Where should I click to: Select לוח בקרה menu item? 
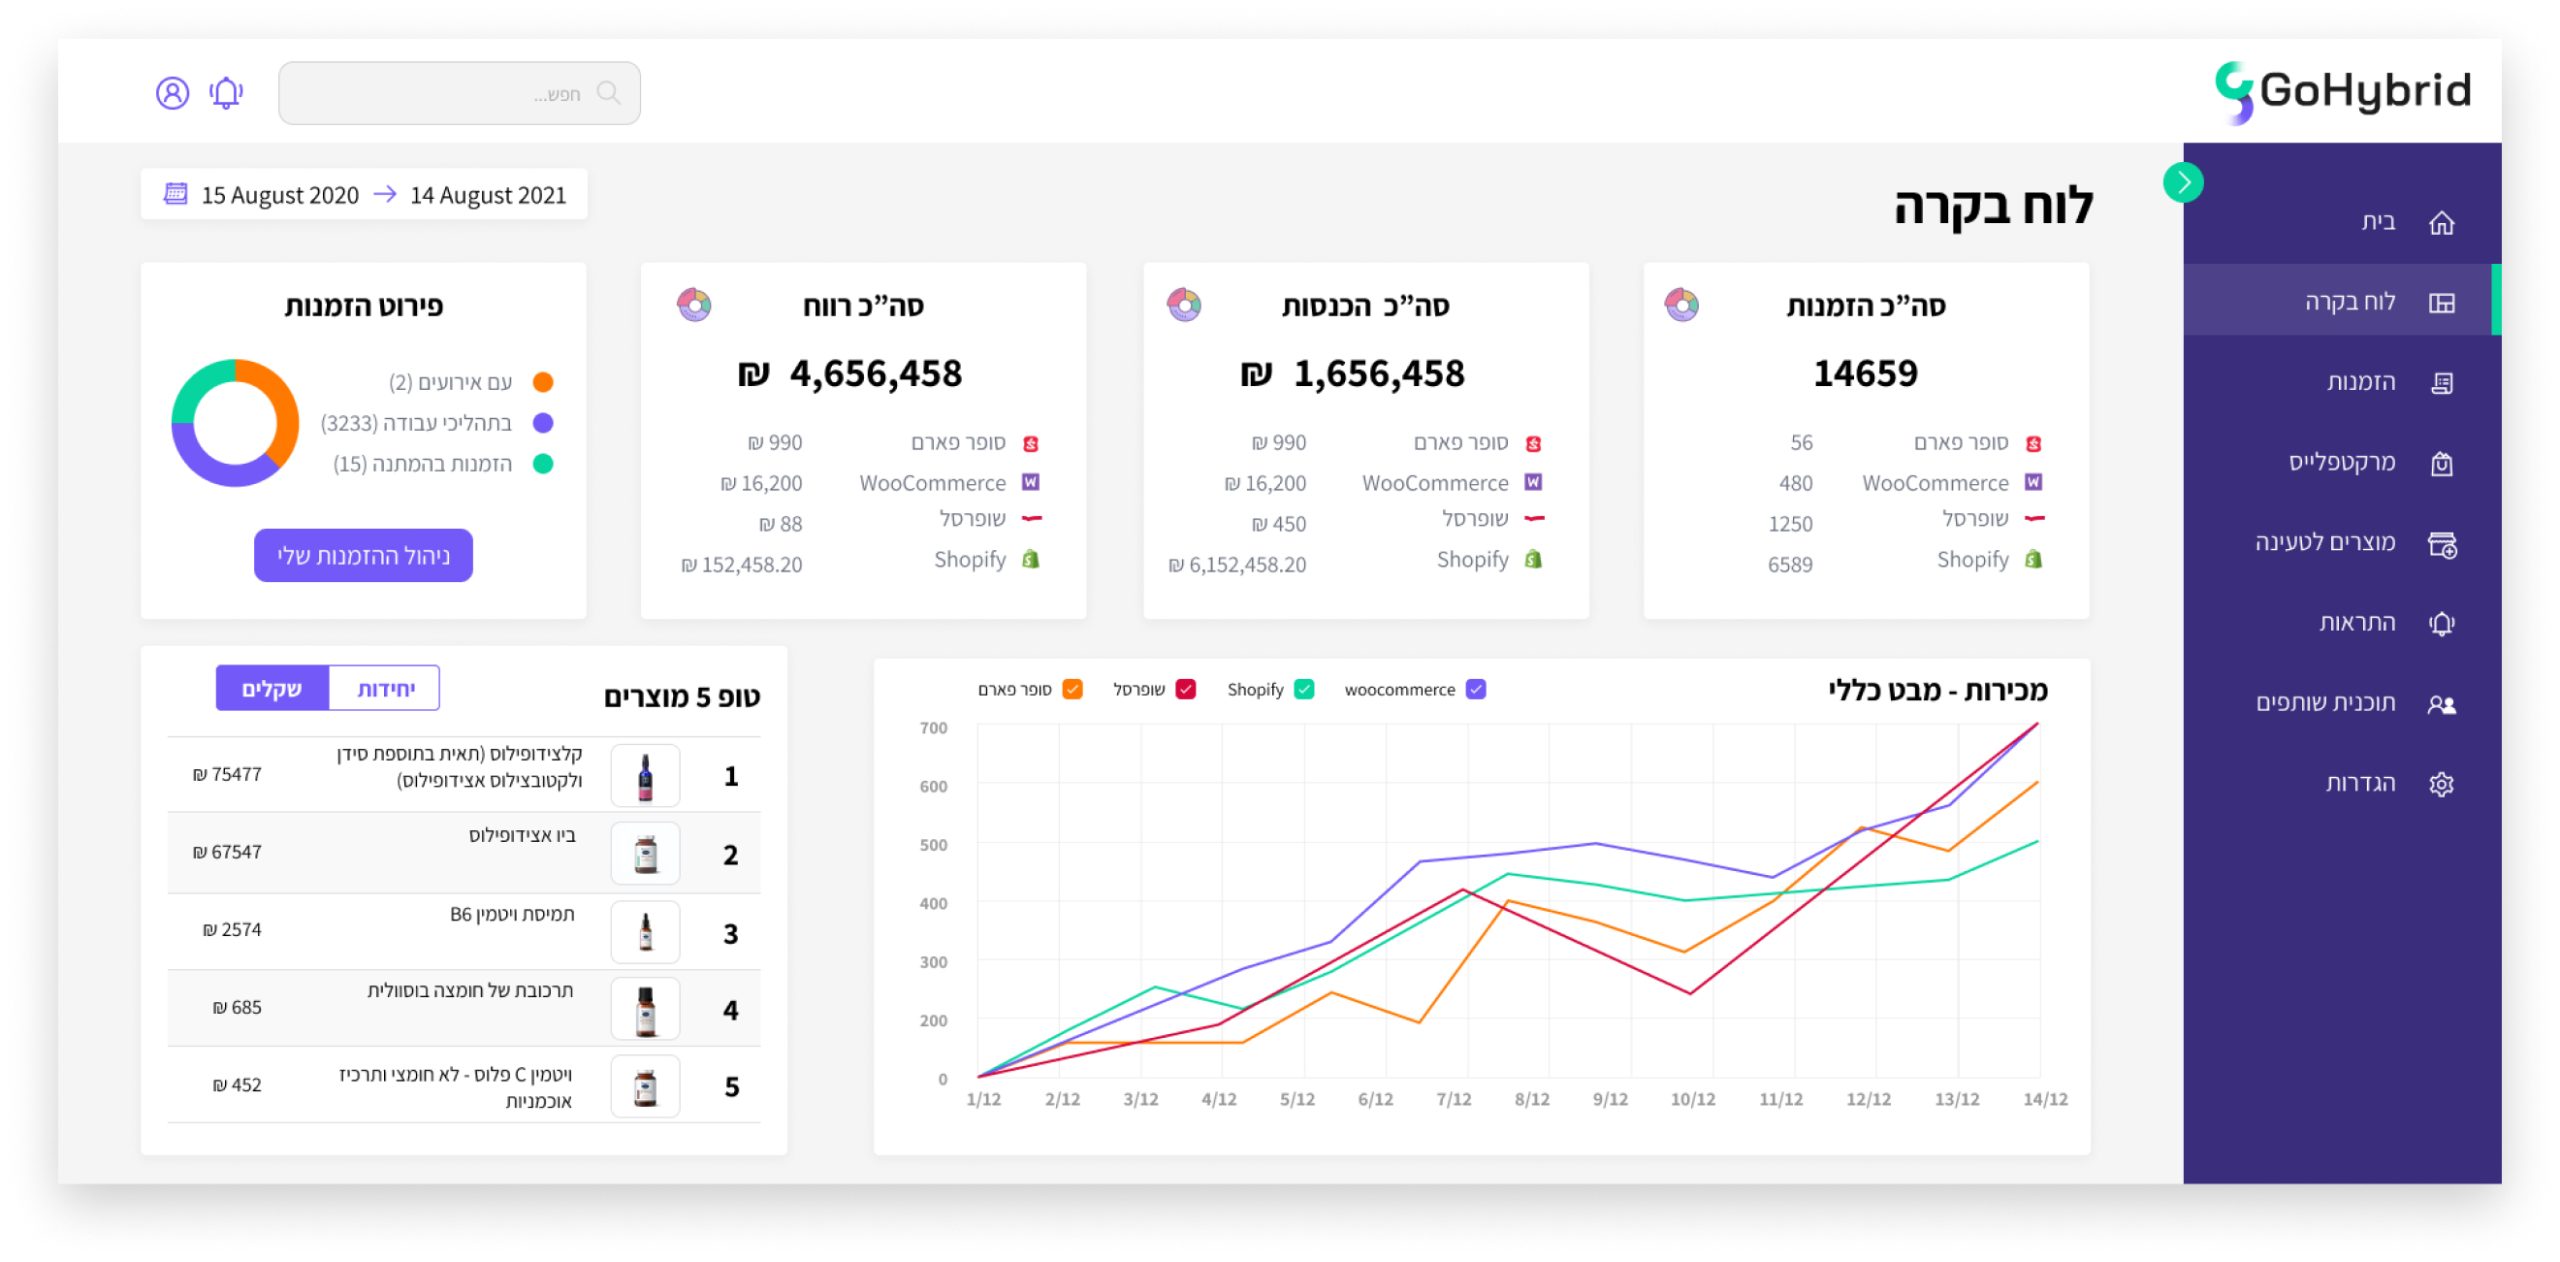(x=2342, y=301)
